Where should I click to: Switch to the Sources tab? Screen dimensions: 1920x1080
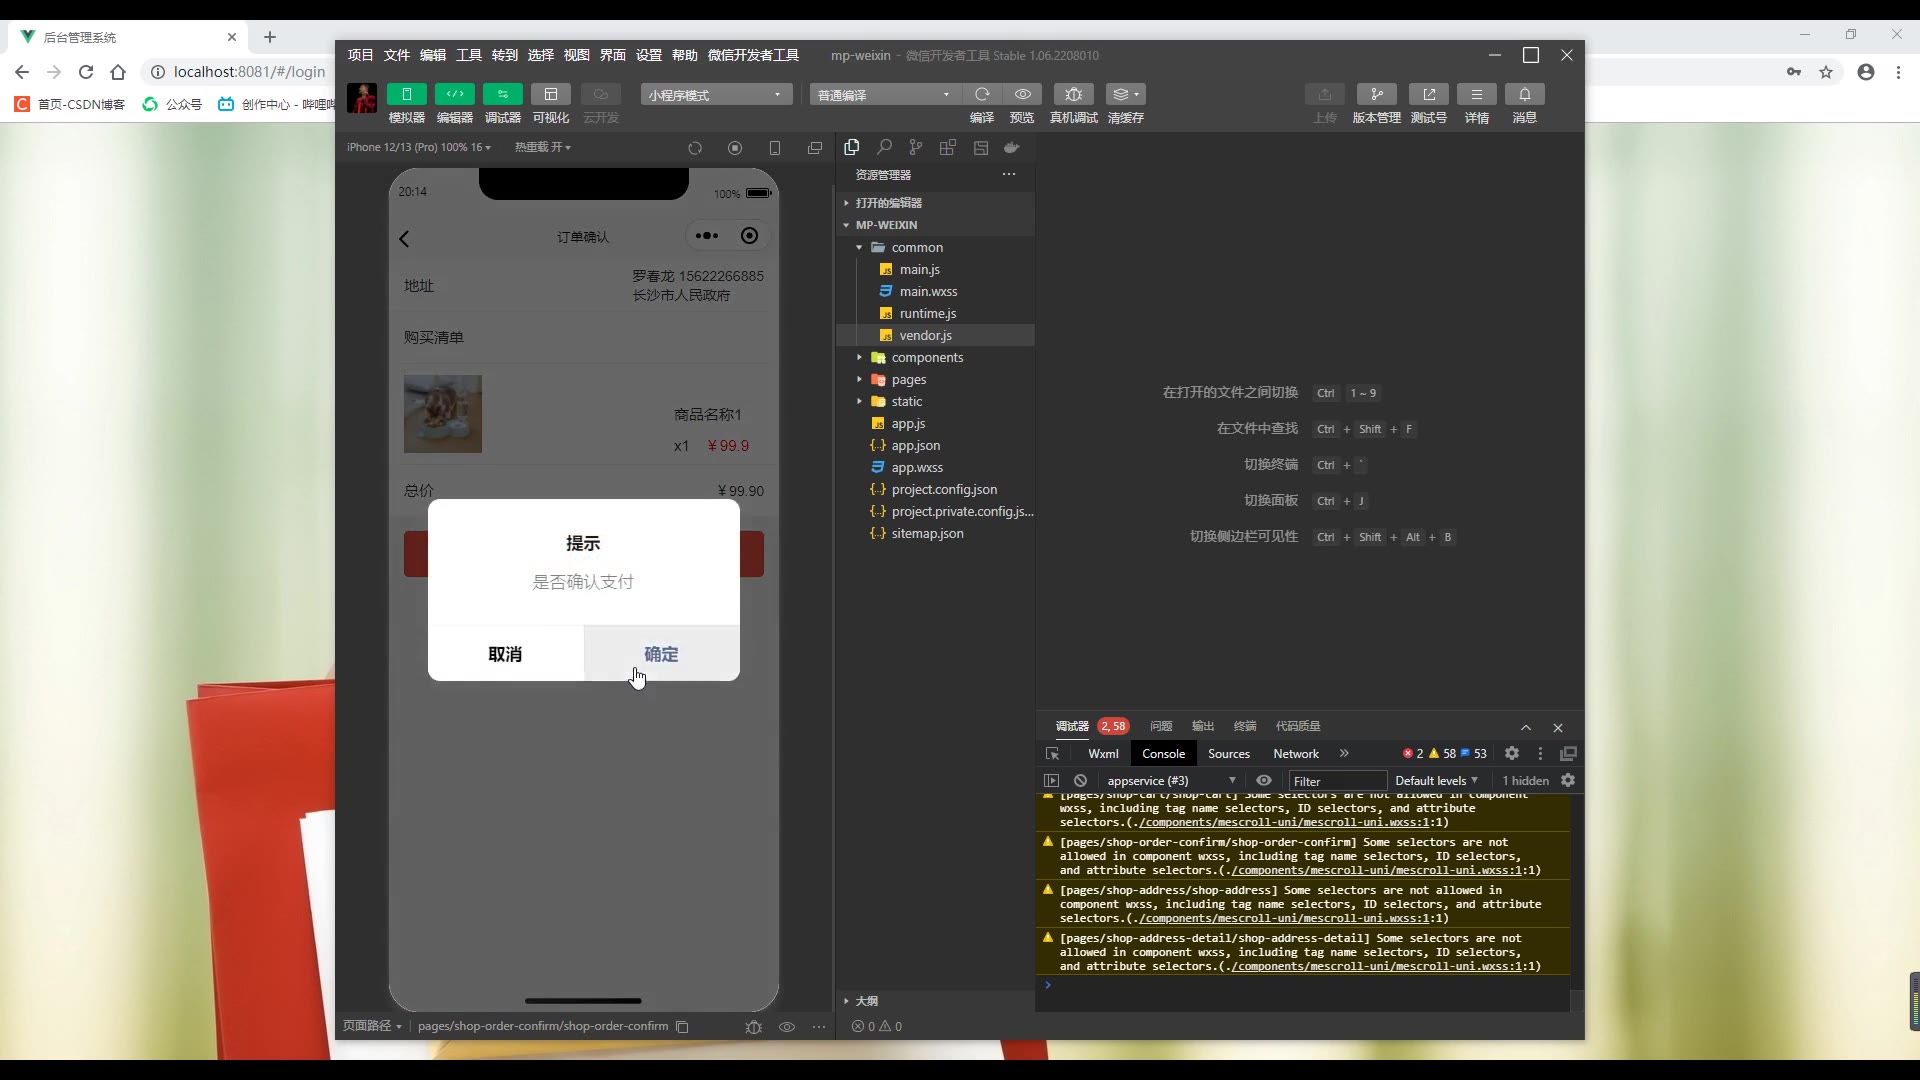1229,754
